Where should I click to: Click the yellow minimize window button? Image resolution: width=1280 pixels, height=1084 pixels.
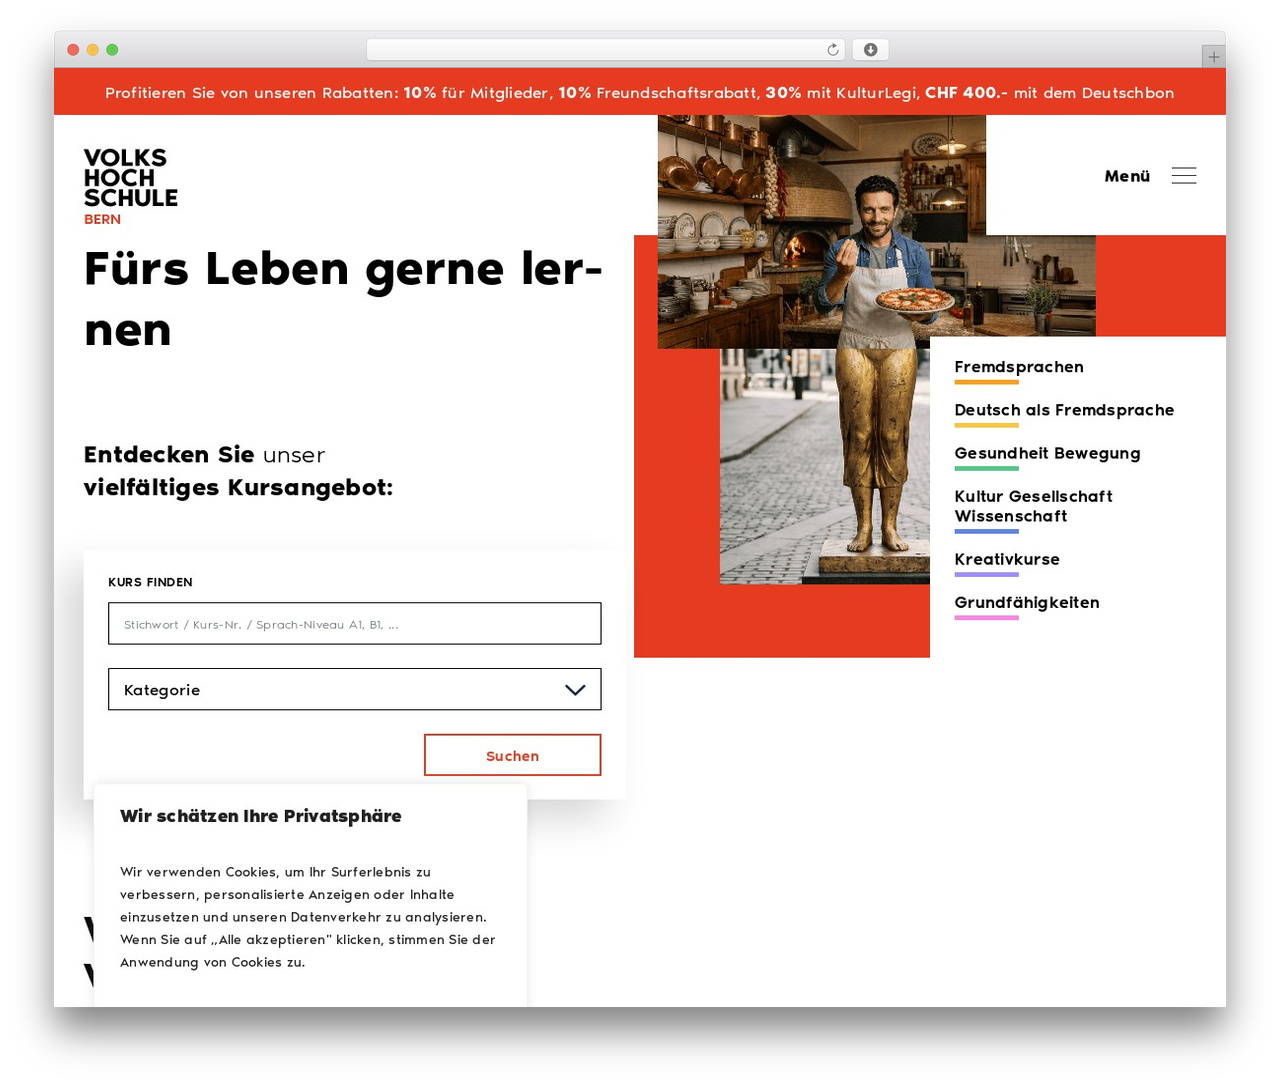point(92,50)
